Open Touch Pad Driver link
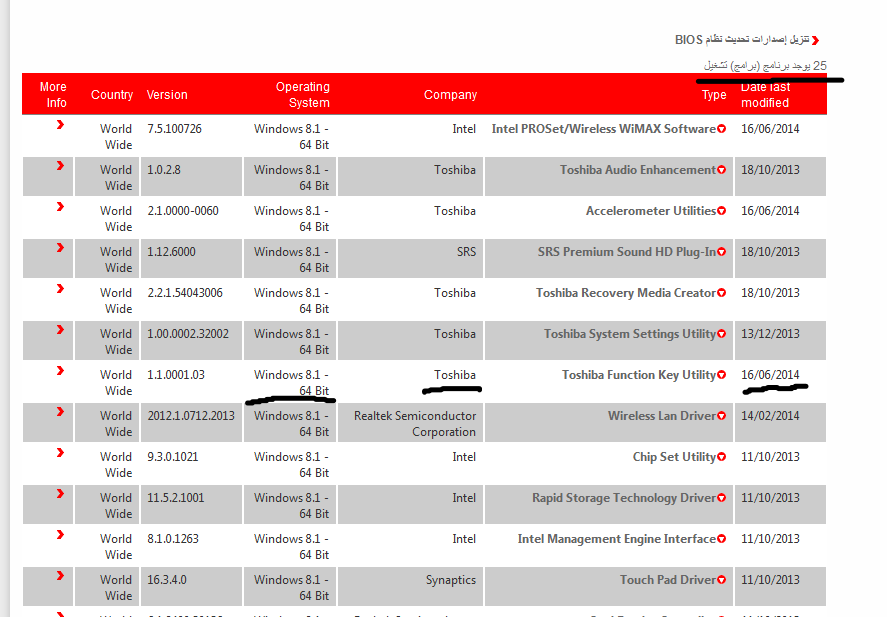 [x=668, y=580]
